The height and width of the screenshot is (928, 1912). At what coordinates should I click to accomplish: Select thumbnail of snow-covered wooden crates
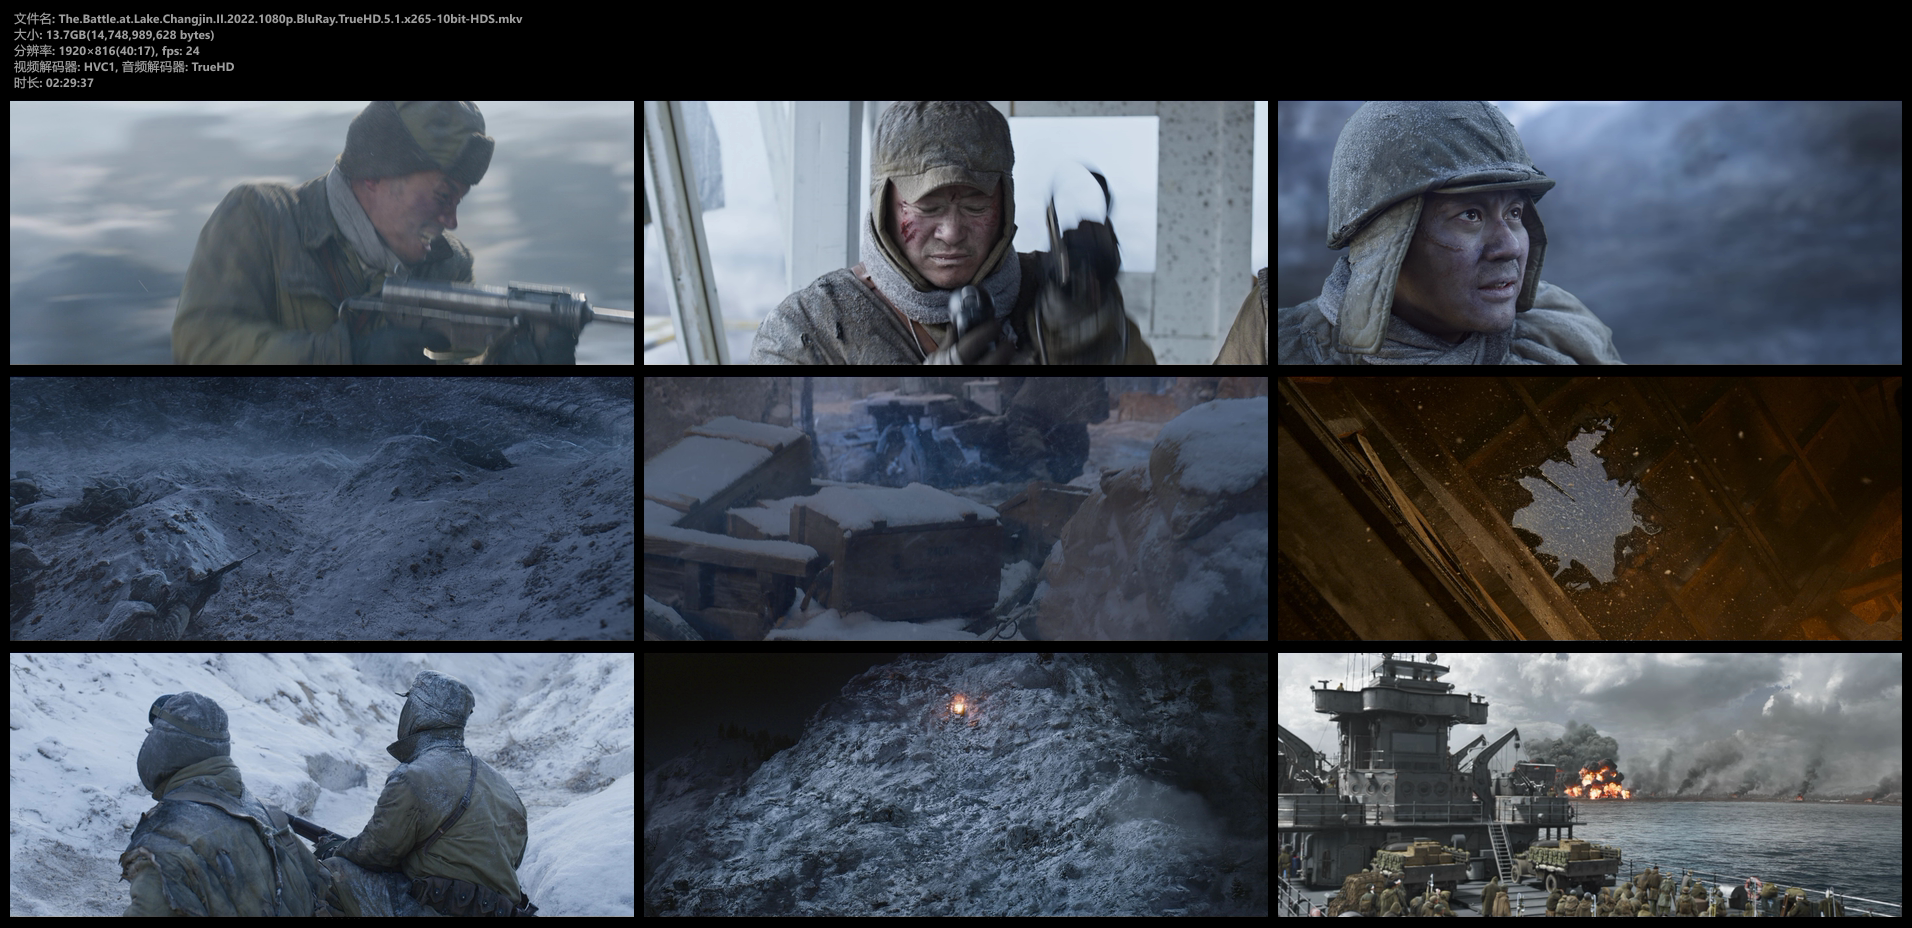(x=956, y=509)
